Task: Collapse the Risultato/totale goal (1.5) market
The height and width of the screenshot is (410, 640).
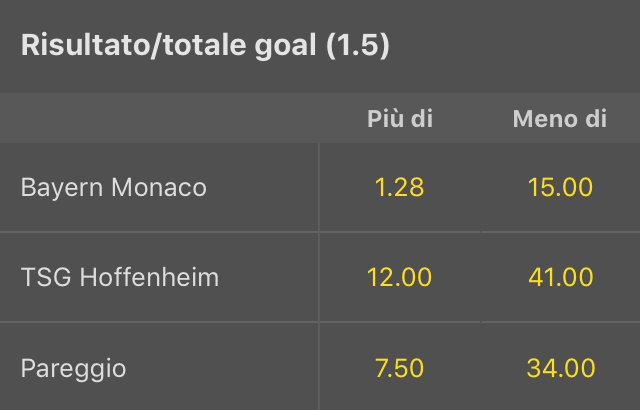Action: pos(205,46)
